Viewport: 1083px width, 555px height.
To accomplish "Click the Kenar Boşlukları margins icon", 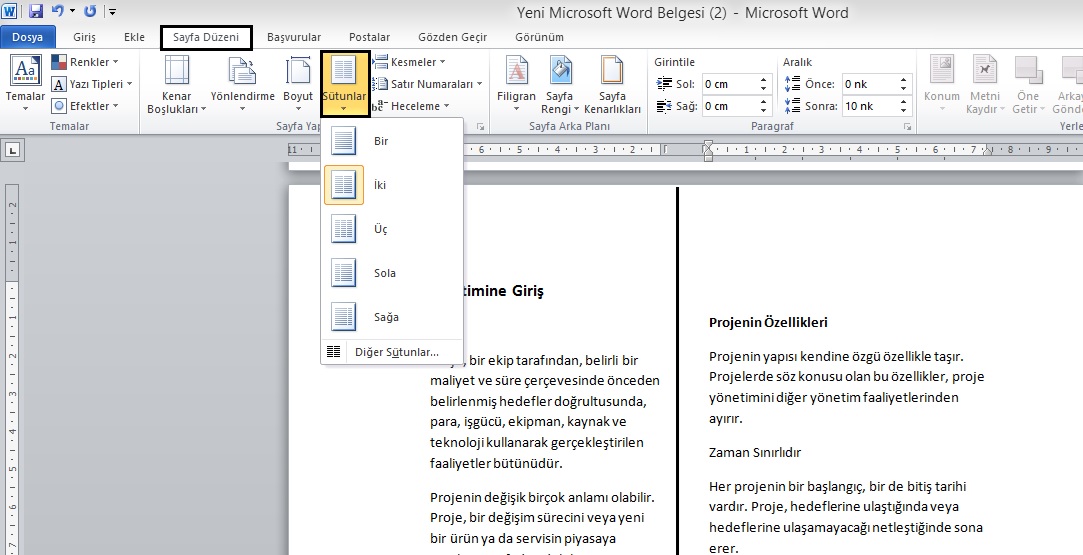I will coord(177,70).
